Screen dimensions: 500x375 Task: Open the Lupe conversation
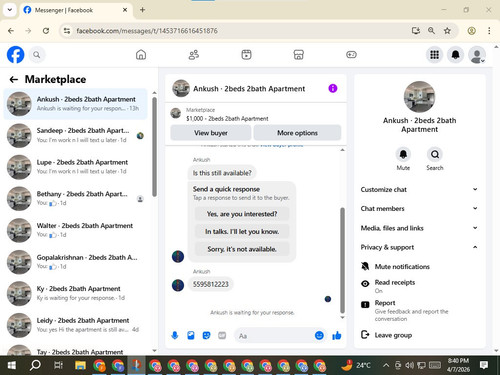point(75,167)
